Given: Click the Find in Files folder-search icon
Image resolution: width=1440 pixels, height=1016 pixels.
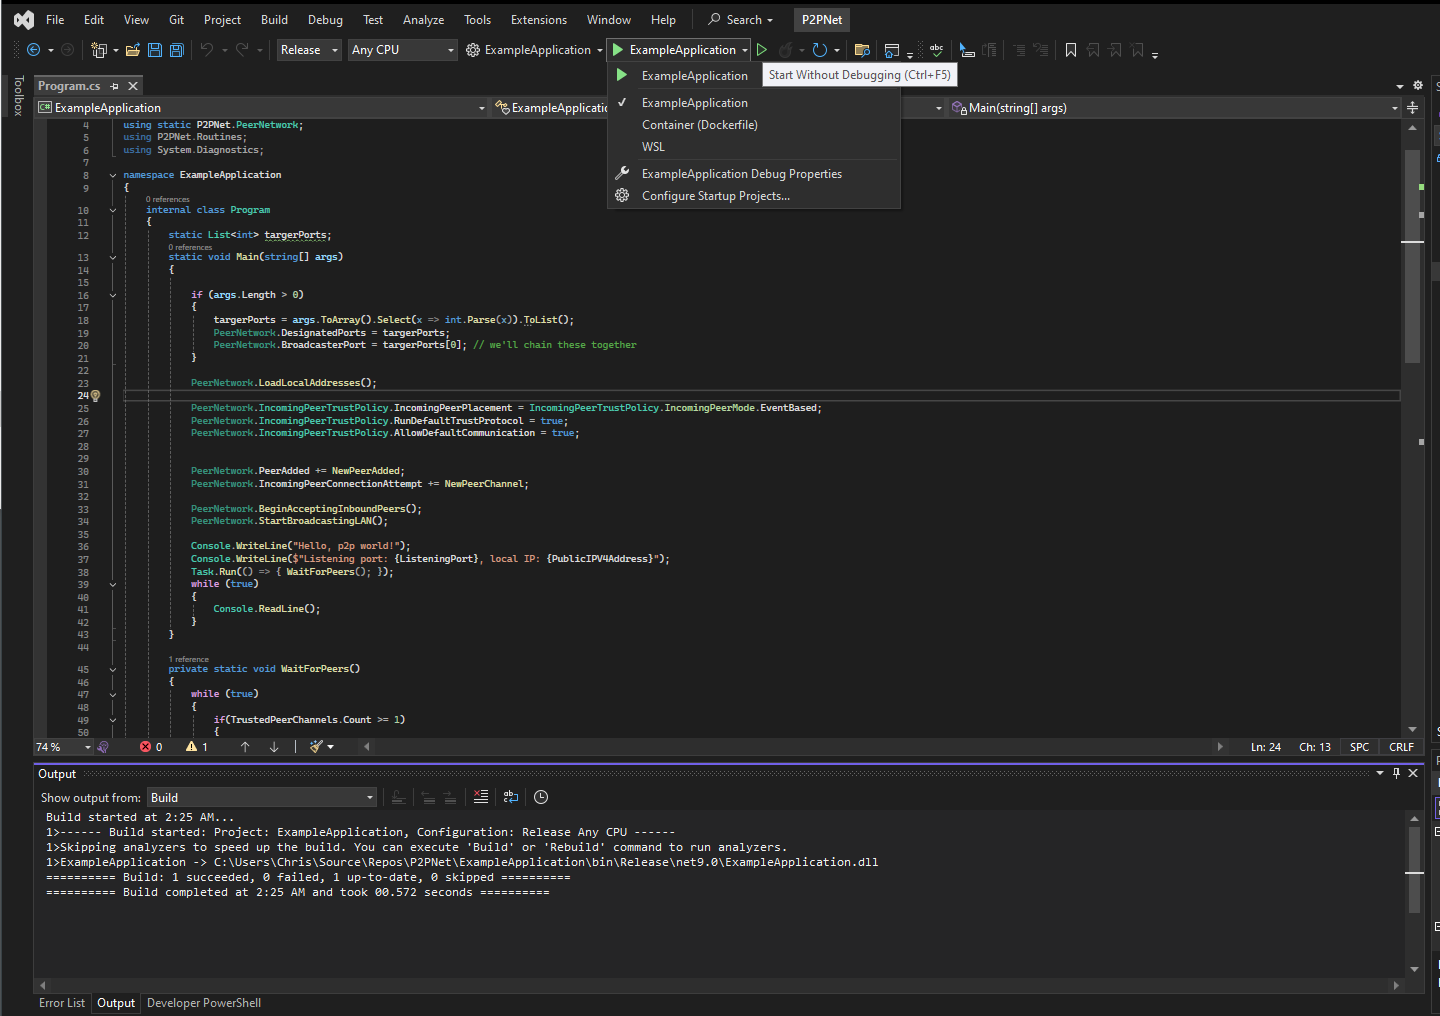Looking at the screenshot, I should tap(862, 50).
